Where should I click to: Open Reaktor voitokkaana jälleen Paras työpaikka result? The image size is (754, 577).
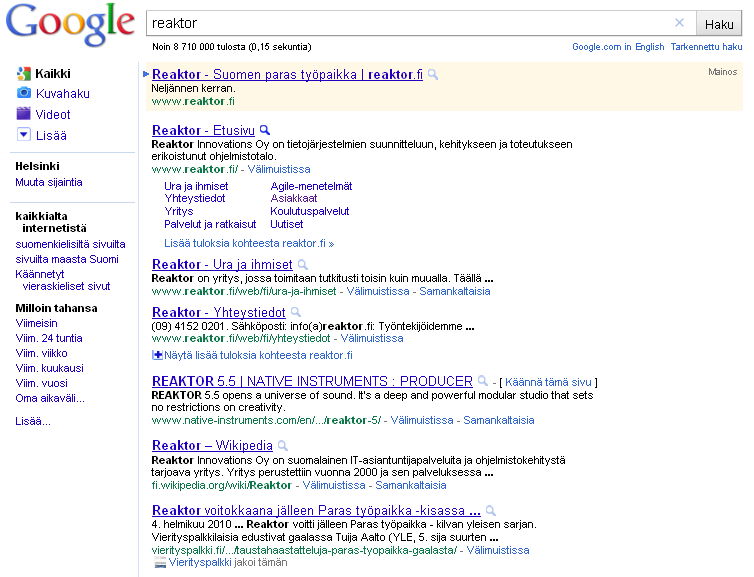pyautogui.click(x=316, y=511)
